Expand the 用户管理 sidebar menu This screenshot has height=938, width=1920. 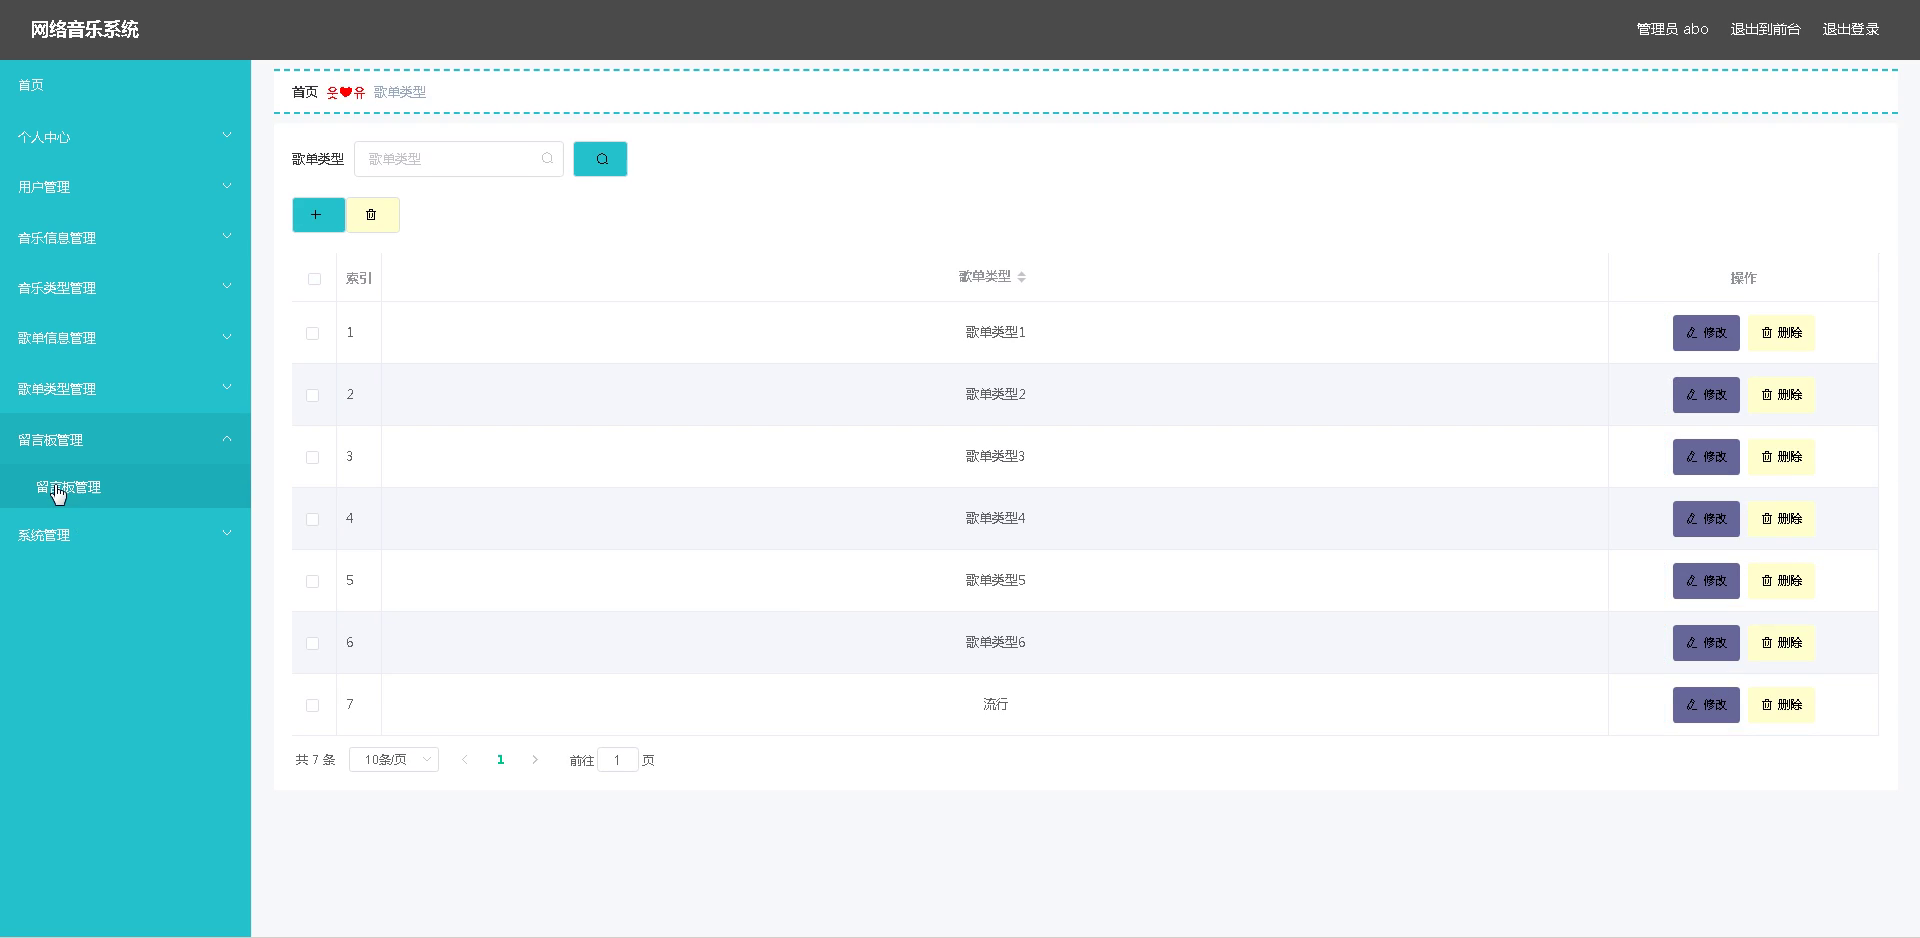[x=125, y=187]
